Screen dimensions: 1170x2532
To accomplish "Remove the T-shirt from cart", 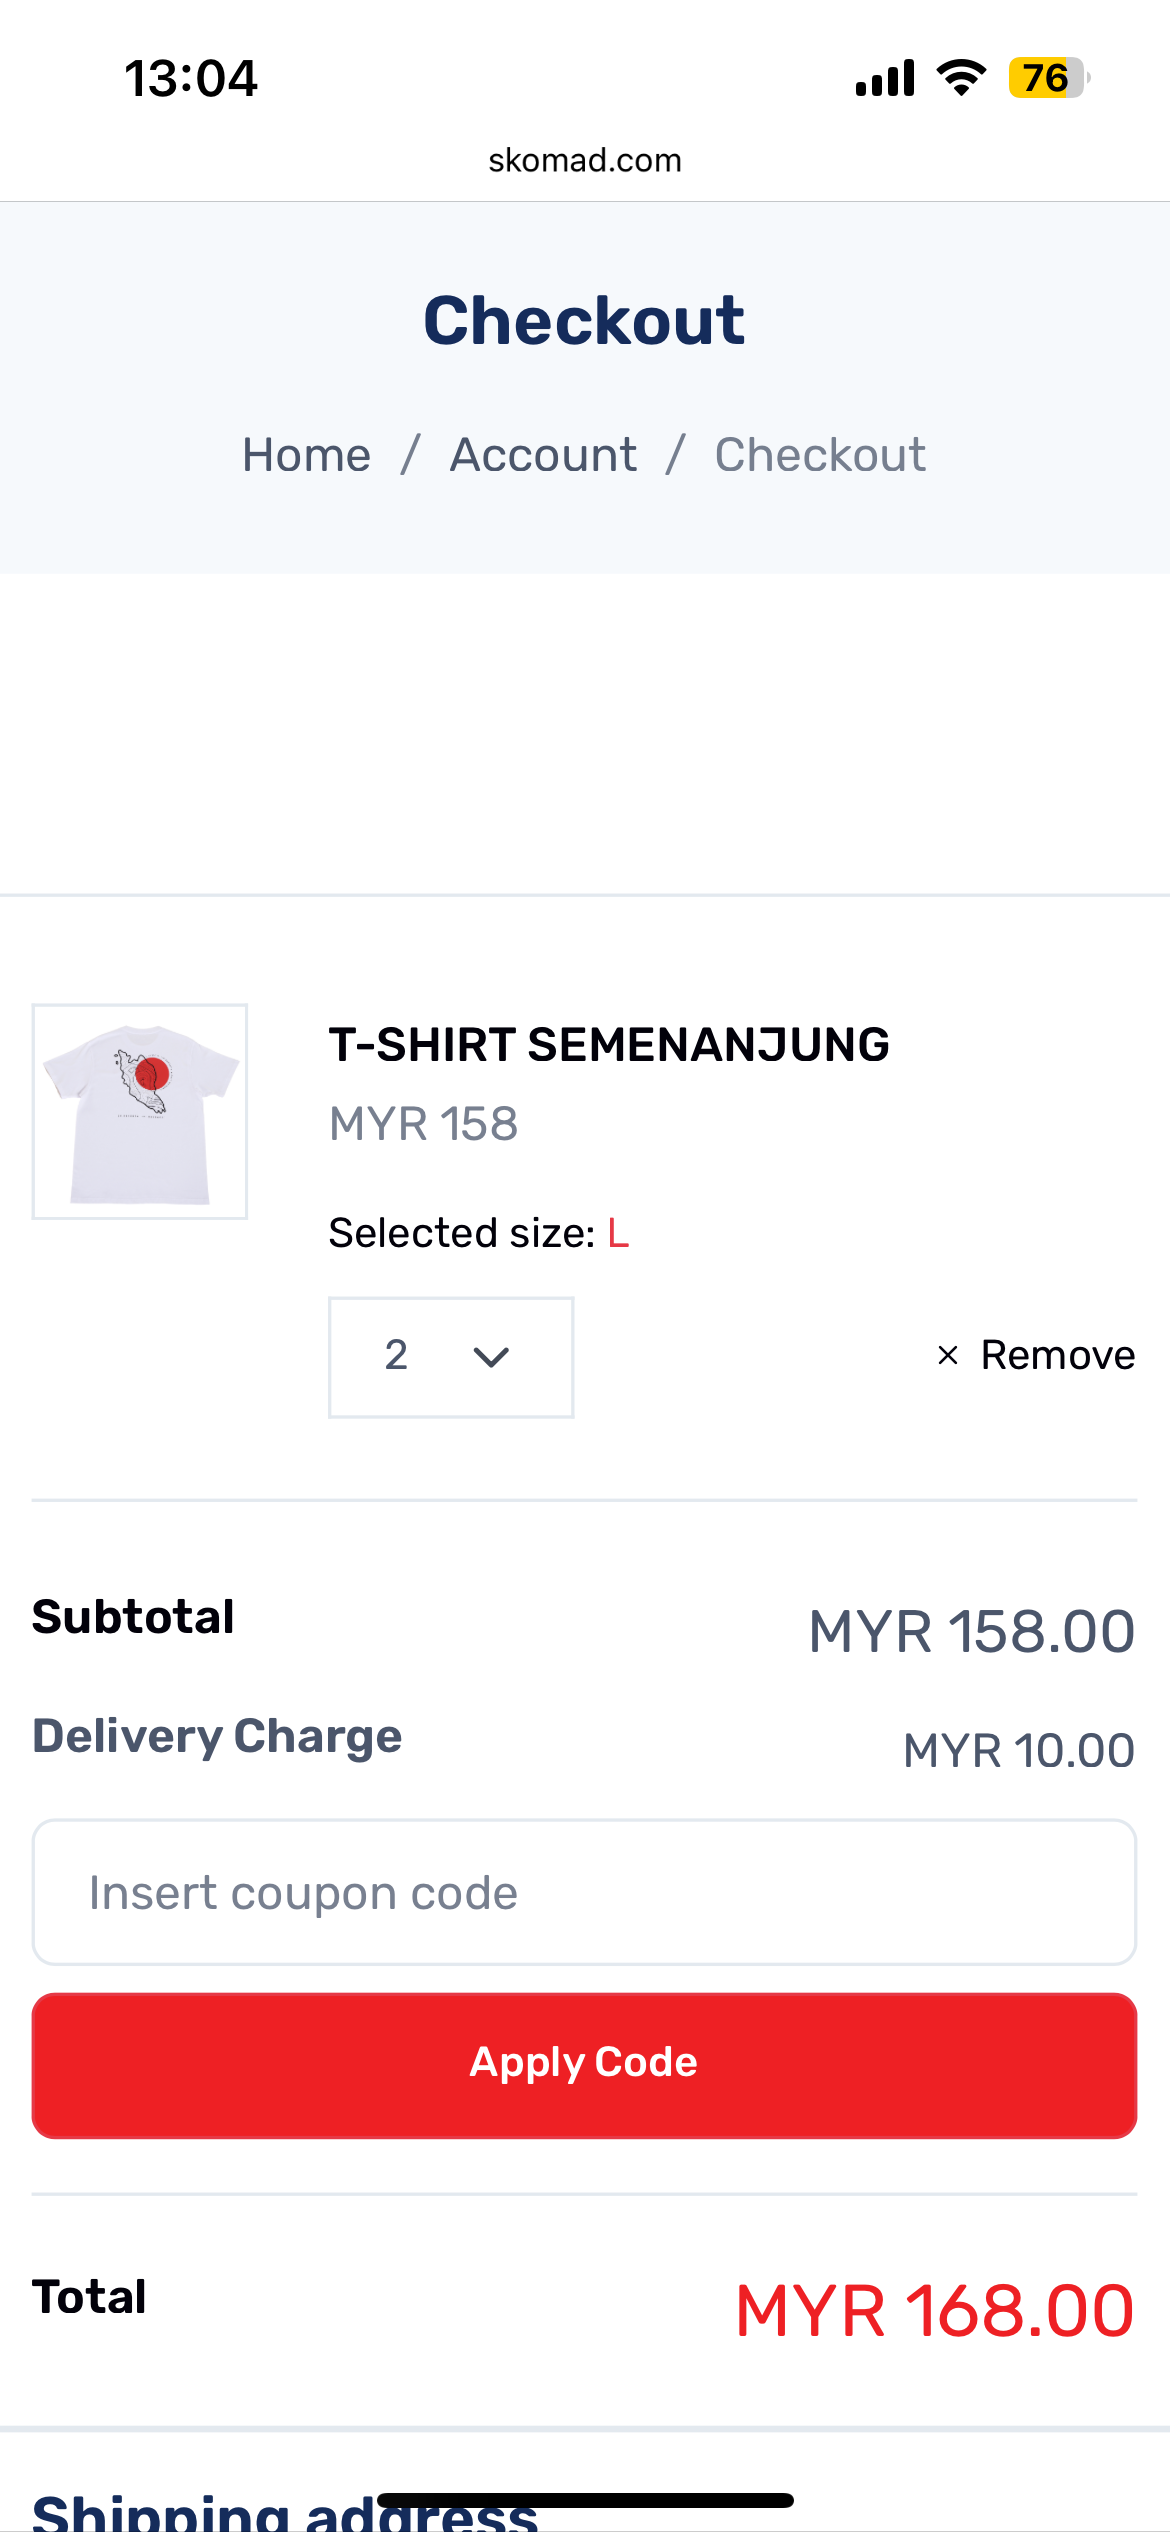I will point(1057,1355).
